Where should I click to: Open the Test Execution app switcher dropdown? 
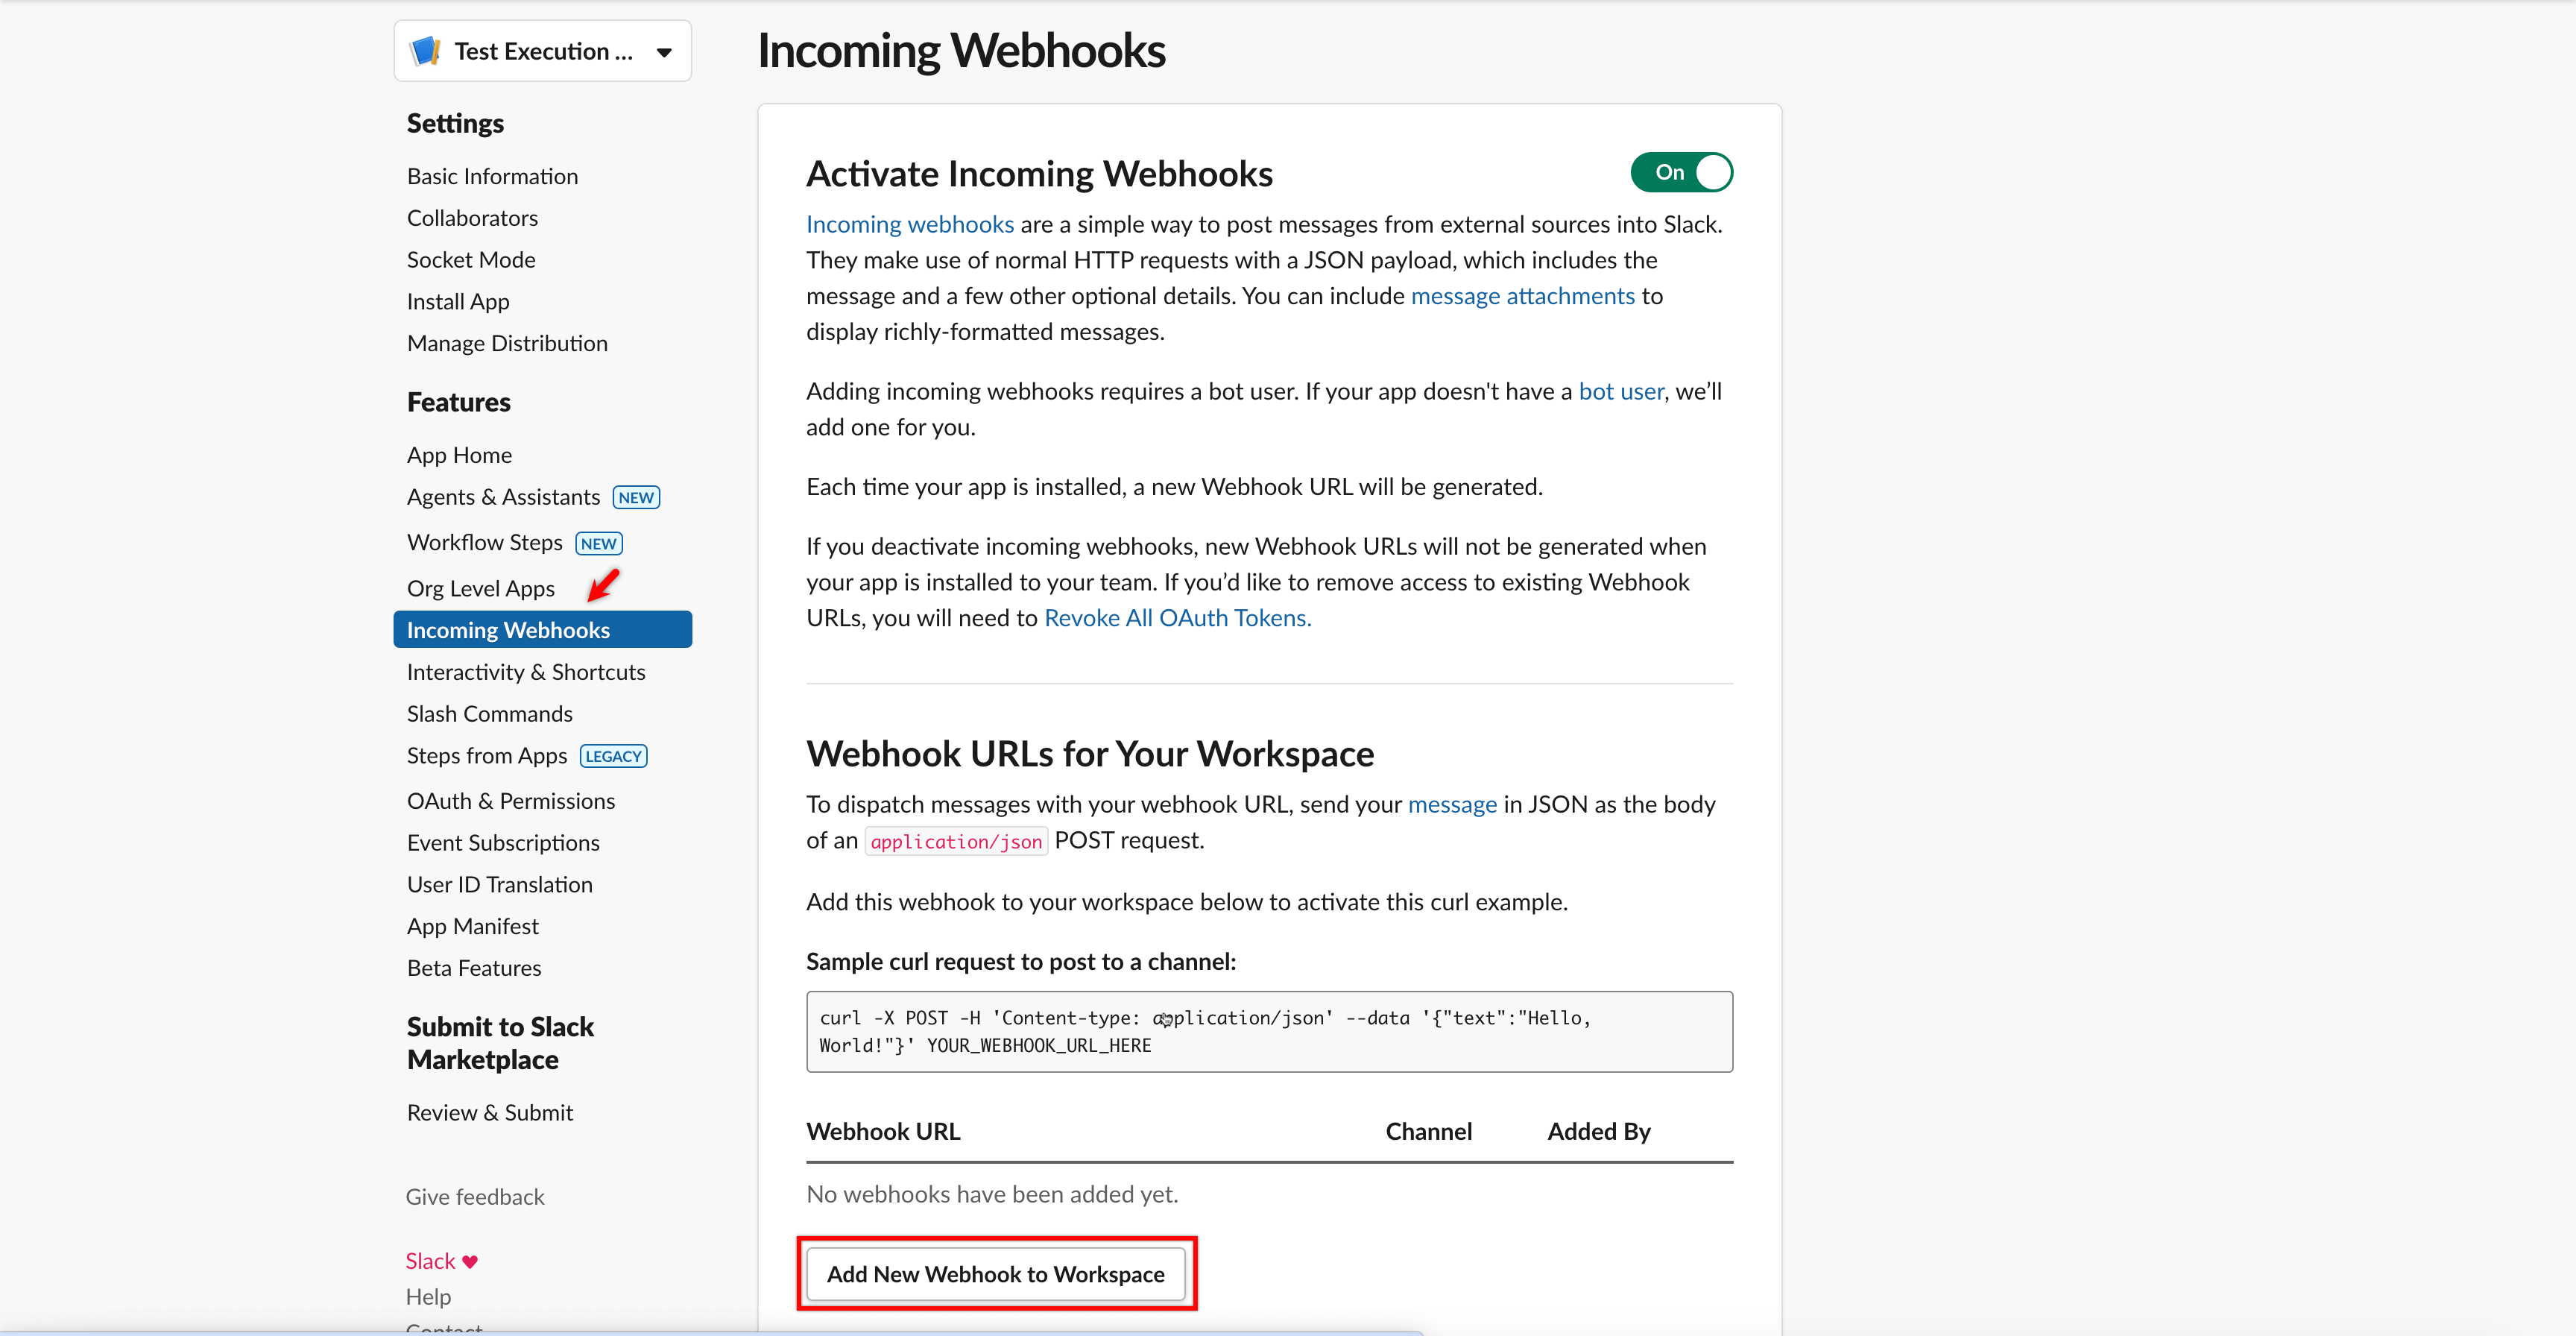tap(663, 51)
